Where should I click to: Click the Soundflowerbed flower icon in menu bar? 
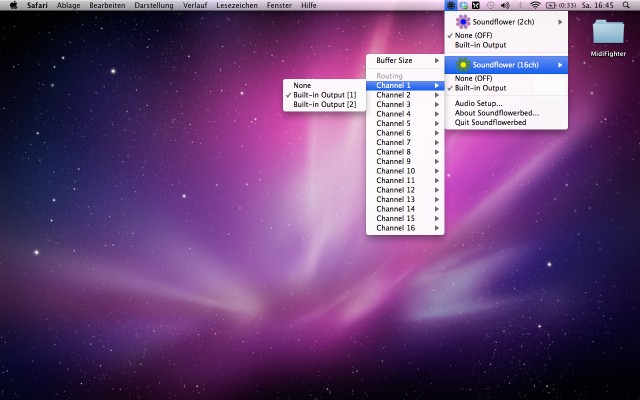pos(451,5)
